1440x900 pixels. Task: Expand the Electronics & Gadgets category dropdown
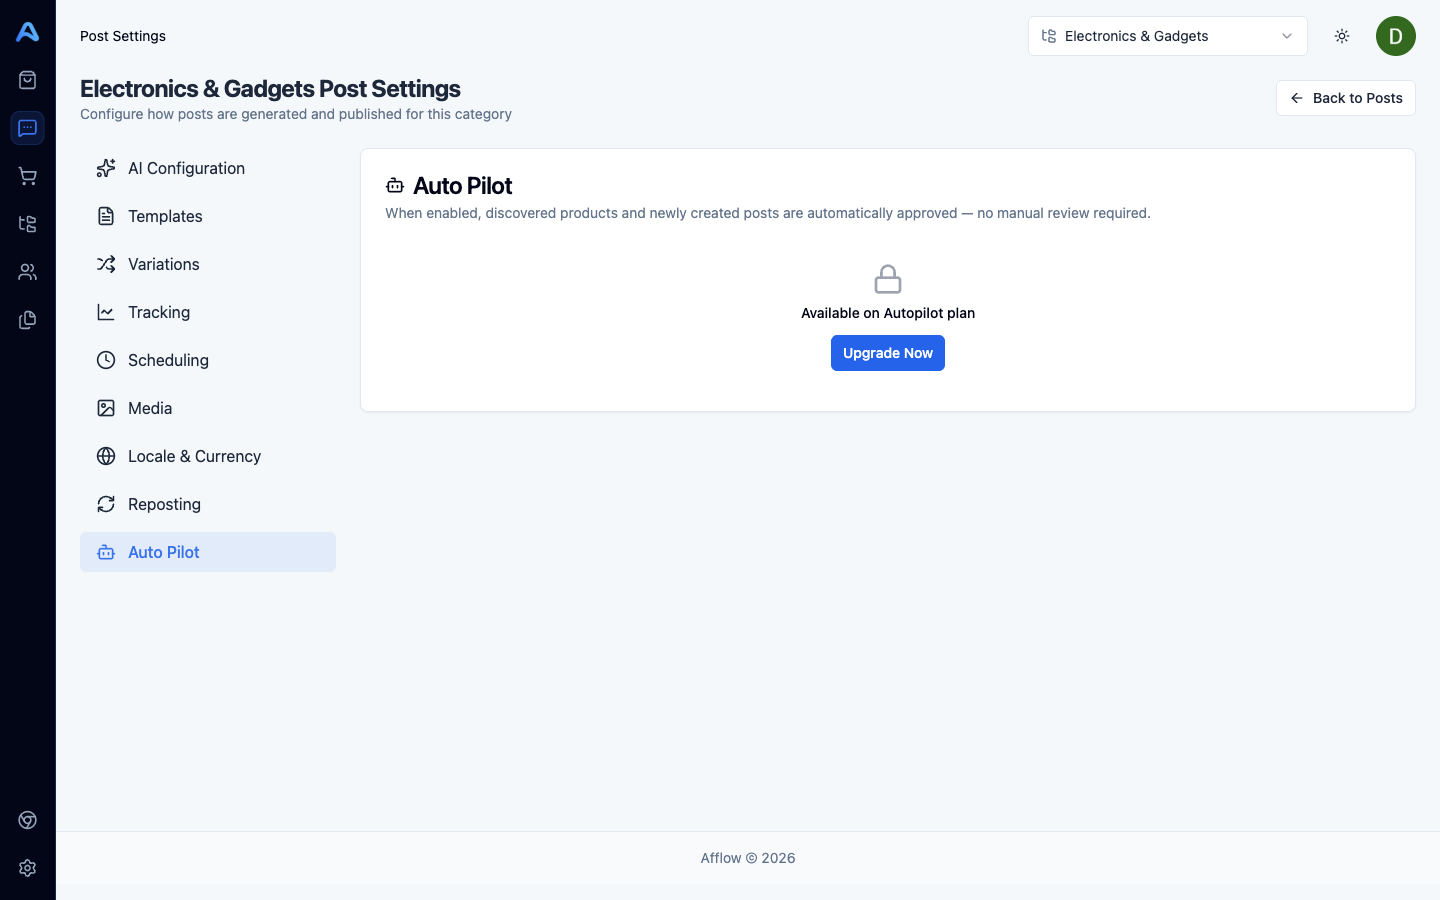tap(1167, 36)
